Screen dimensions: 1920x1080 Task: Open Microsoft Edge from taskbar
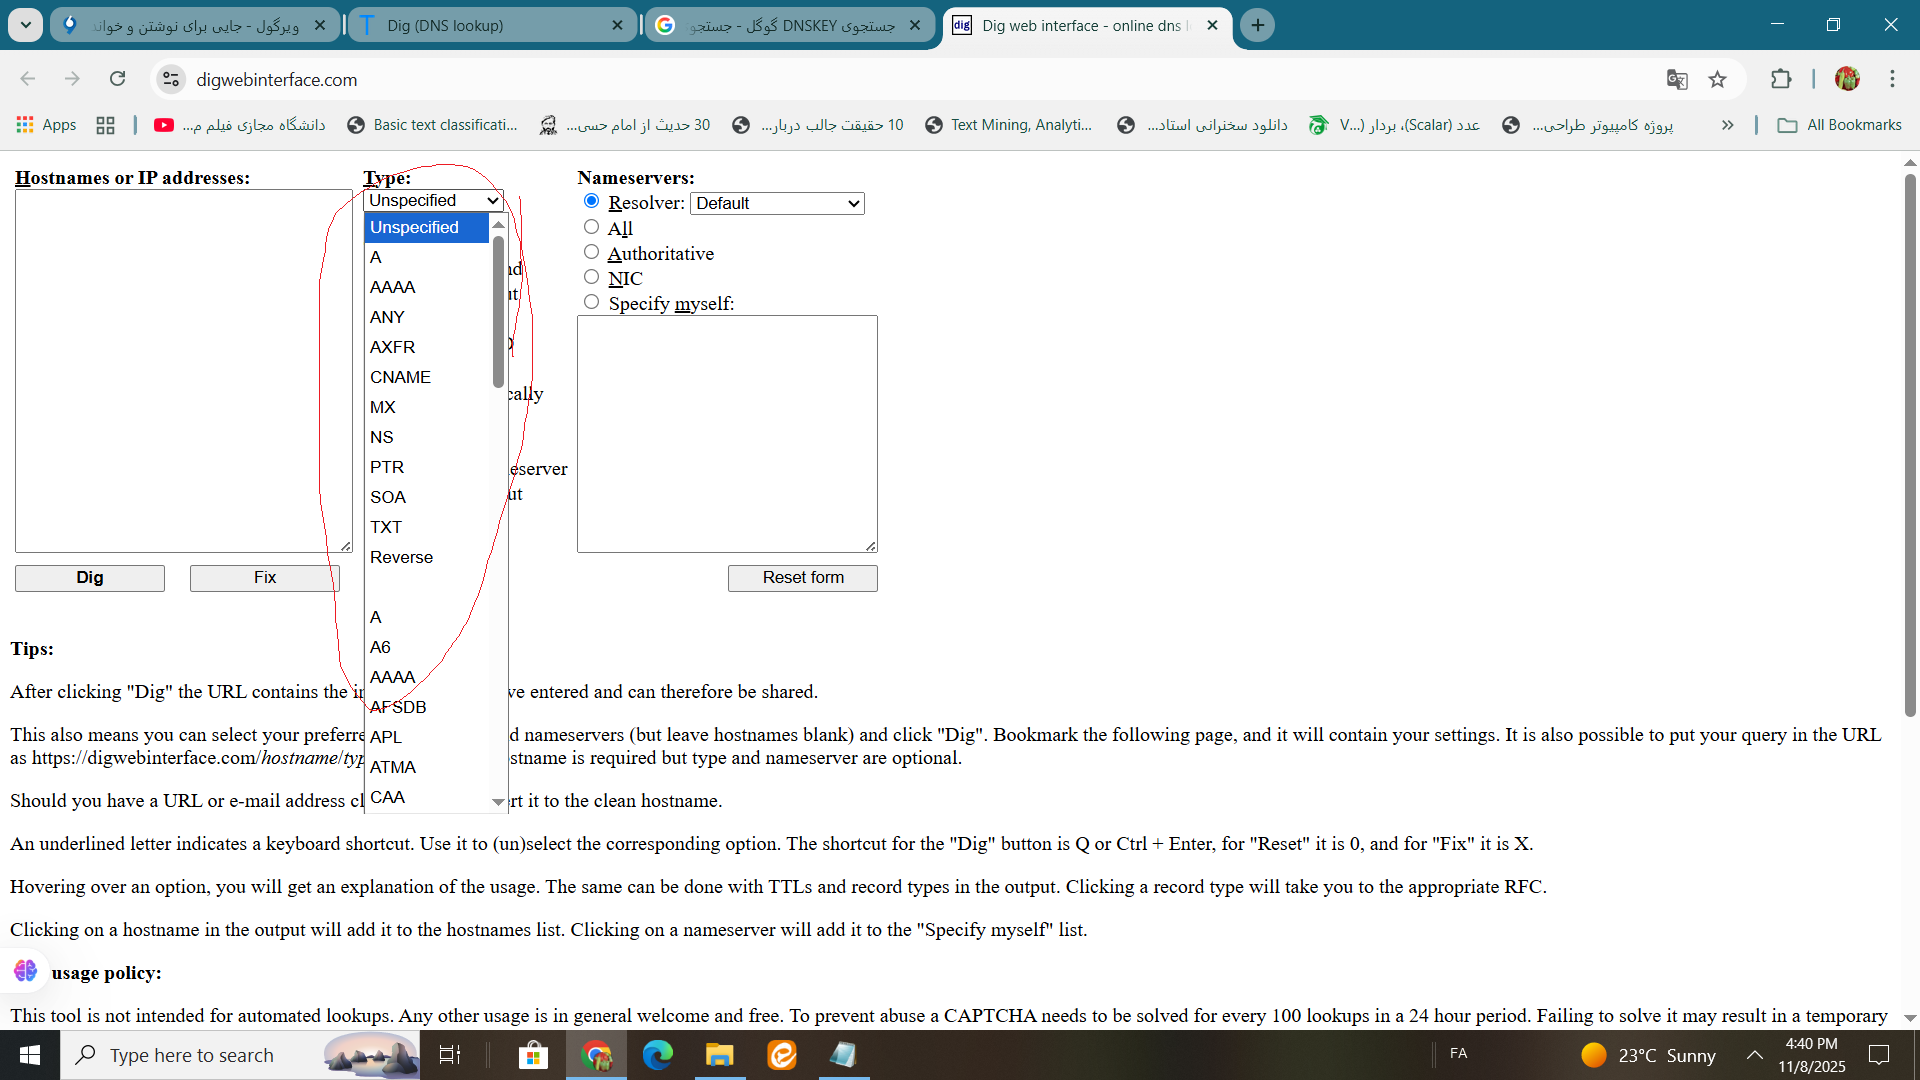657,1055
